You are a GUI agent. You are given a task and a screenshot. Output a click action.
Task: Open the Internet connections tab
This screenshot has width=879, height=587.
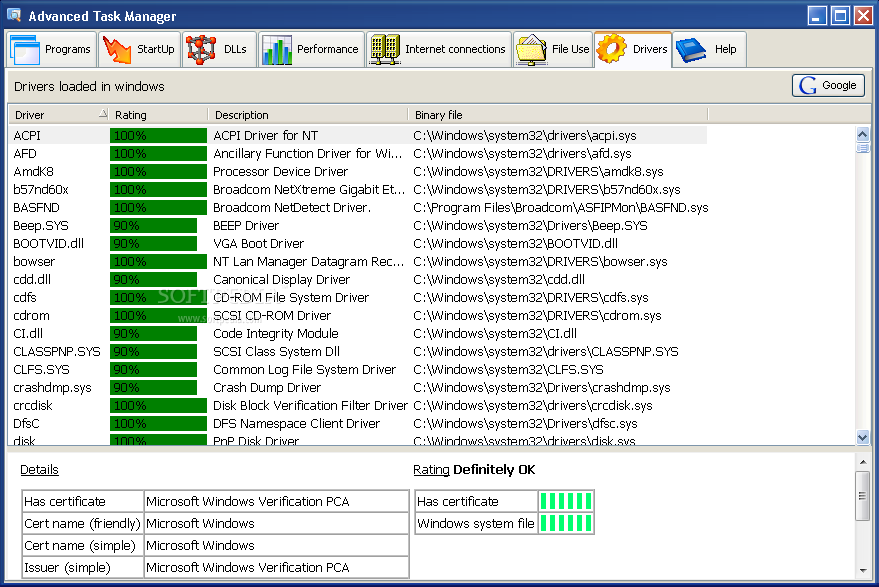440,49
